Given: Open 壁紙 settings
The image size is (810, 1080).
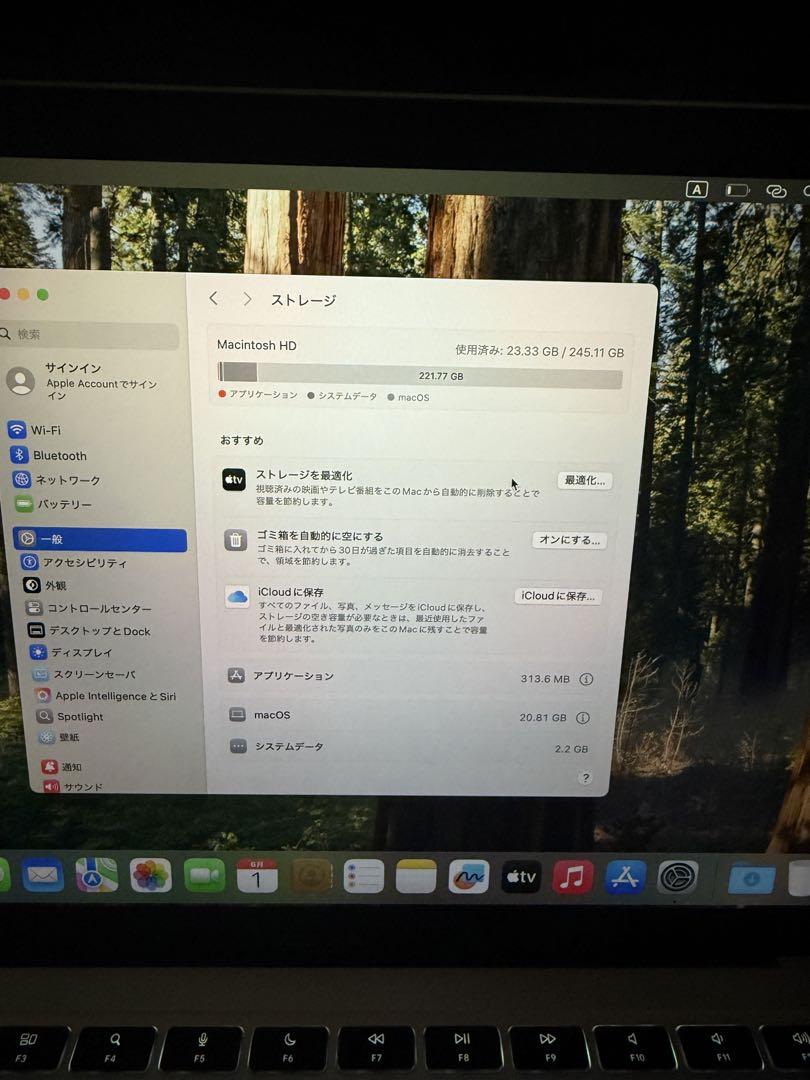Looking at the screenshot, I should click(59, 737).
